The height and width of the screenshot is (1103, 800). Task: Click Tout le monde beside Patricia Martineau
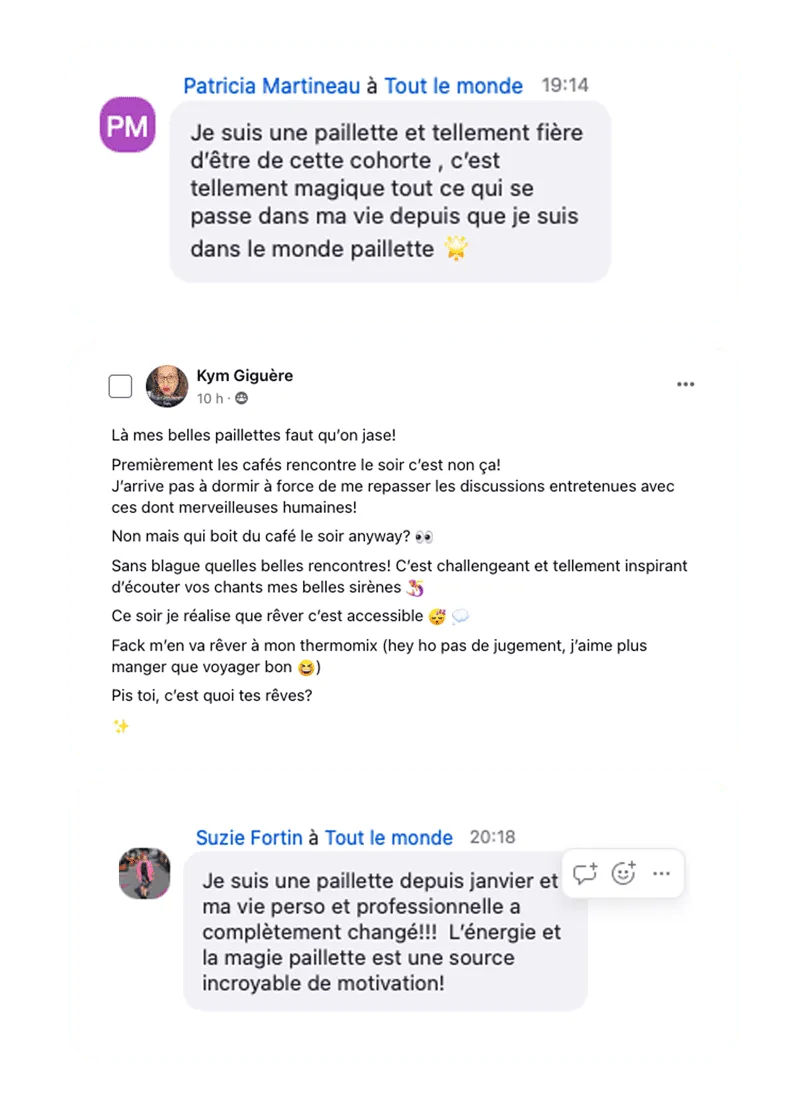(x=453, y=86)
